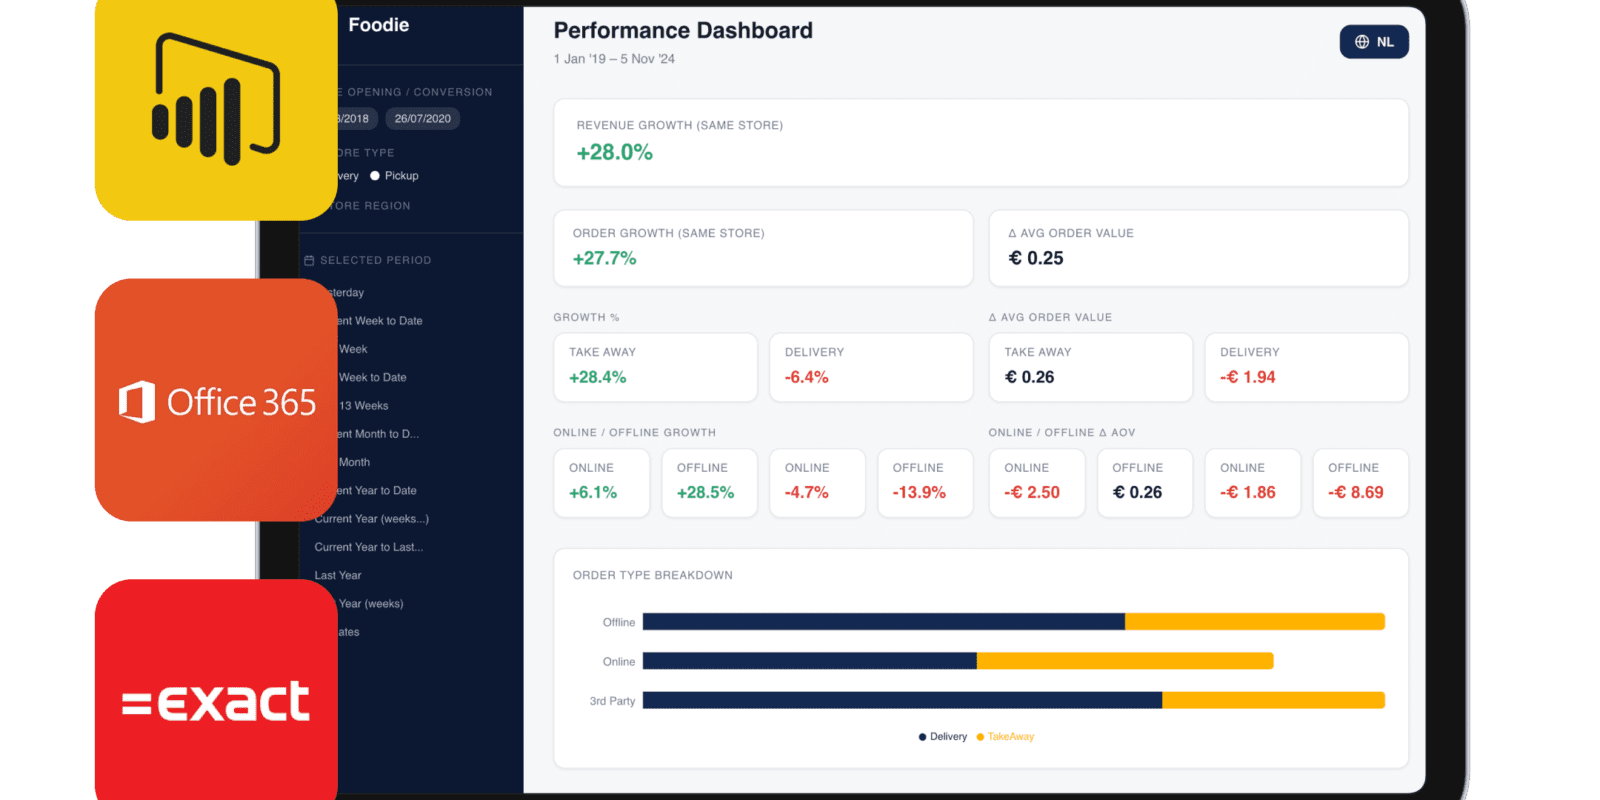Choose Current Year (weeks...) period

point(371,519)
